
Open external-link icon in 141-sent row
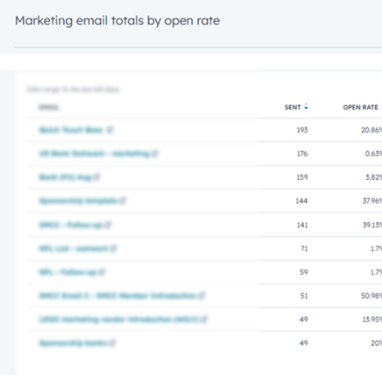(x=108, y=225)
